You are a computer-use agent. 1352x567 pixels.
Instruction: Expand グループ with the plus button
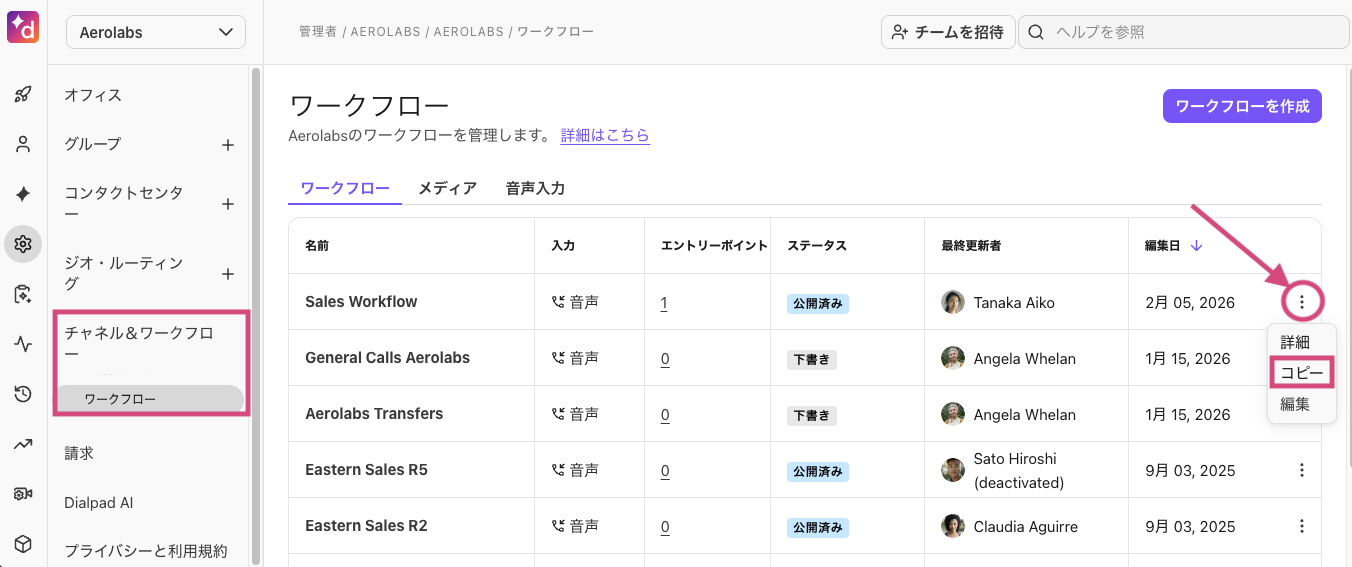[x=228, y=145]
